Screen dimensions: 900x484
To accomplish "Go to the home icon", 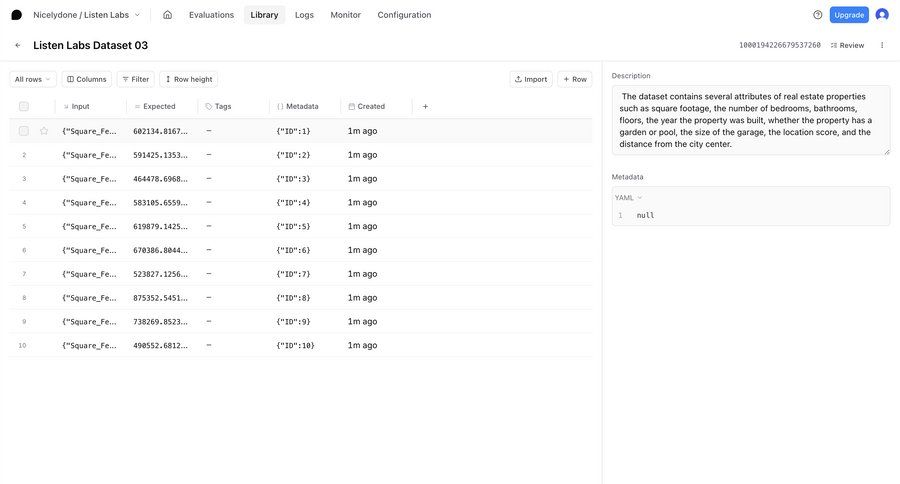I will pos(168,15).
